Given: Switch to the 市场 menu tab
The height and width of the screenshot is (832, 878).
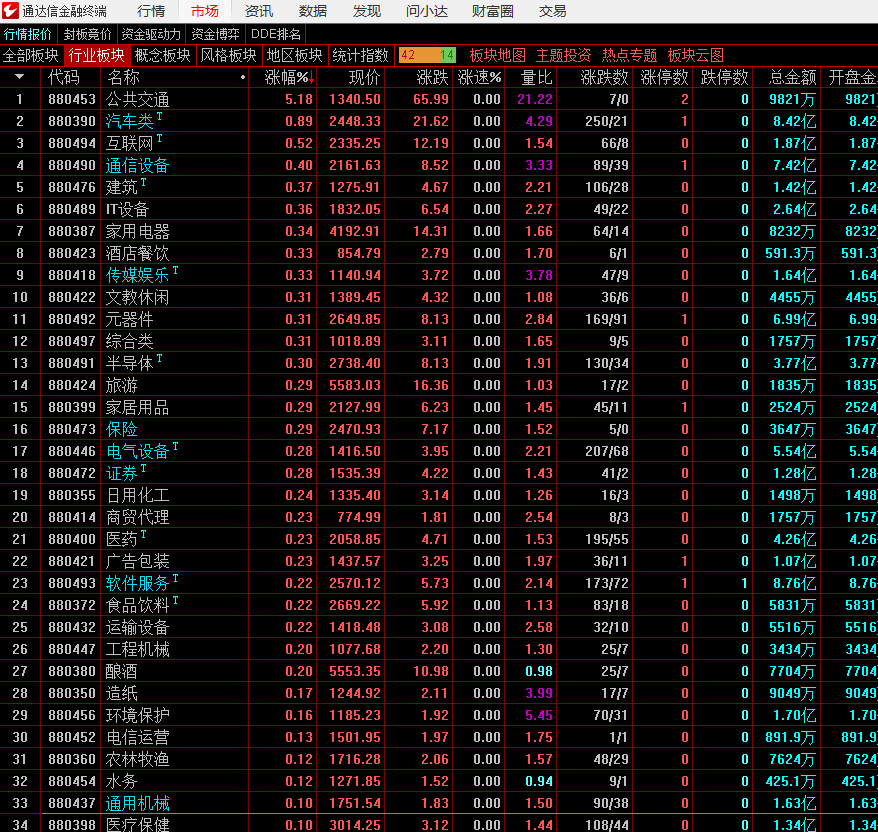Looking at the screenshot, I should pyautogui.click(x=204, y=11).
